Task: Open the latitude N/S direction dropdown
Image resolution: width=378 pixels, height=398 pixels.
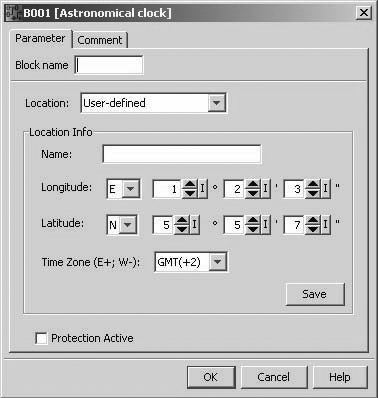Action: (x=127, y=225)
